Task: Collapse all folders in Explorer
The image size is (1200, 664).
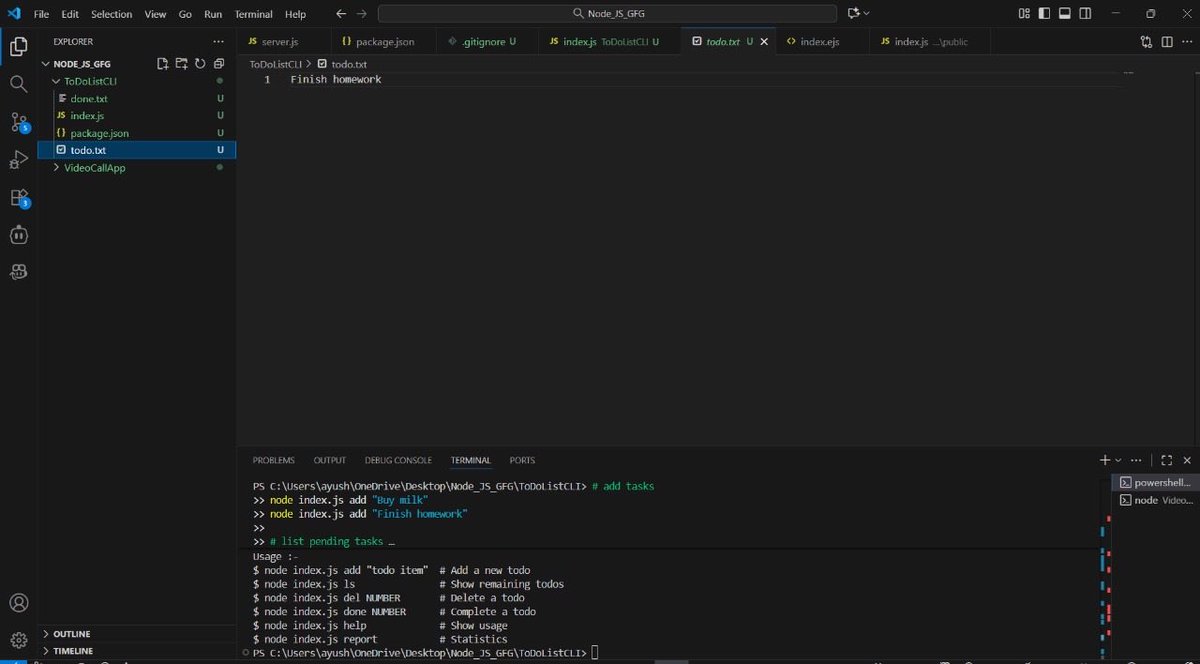Action: (218, 63)
